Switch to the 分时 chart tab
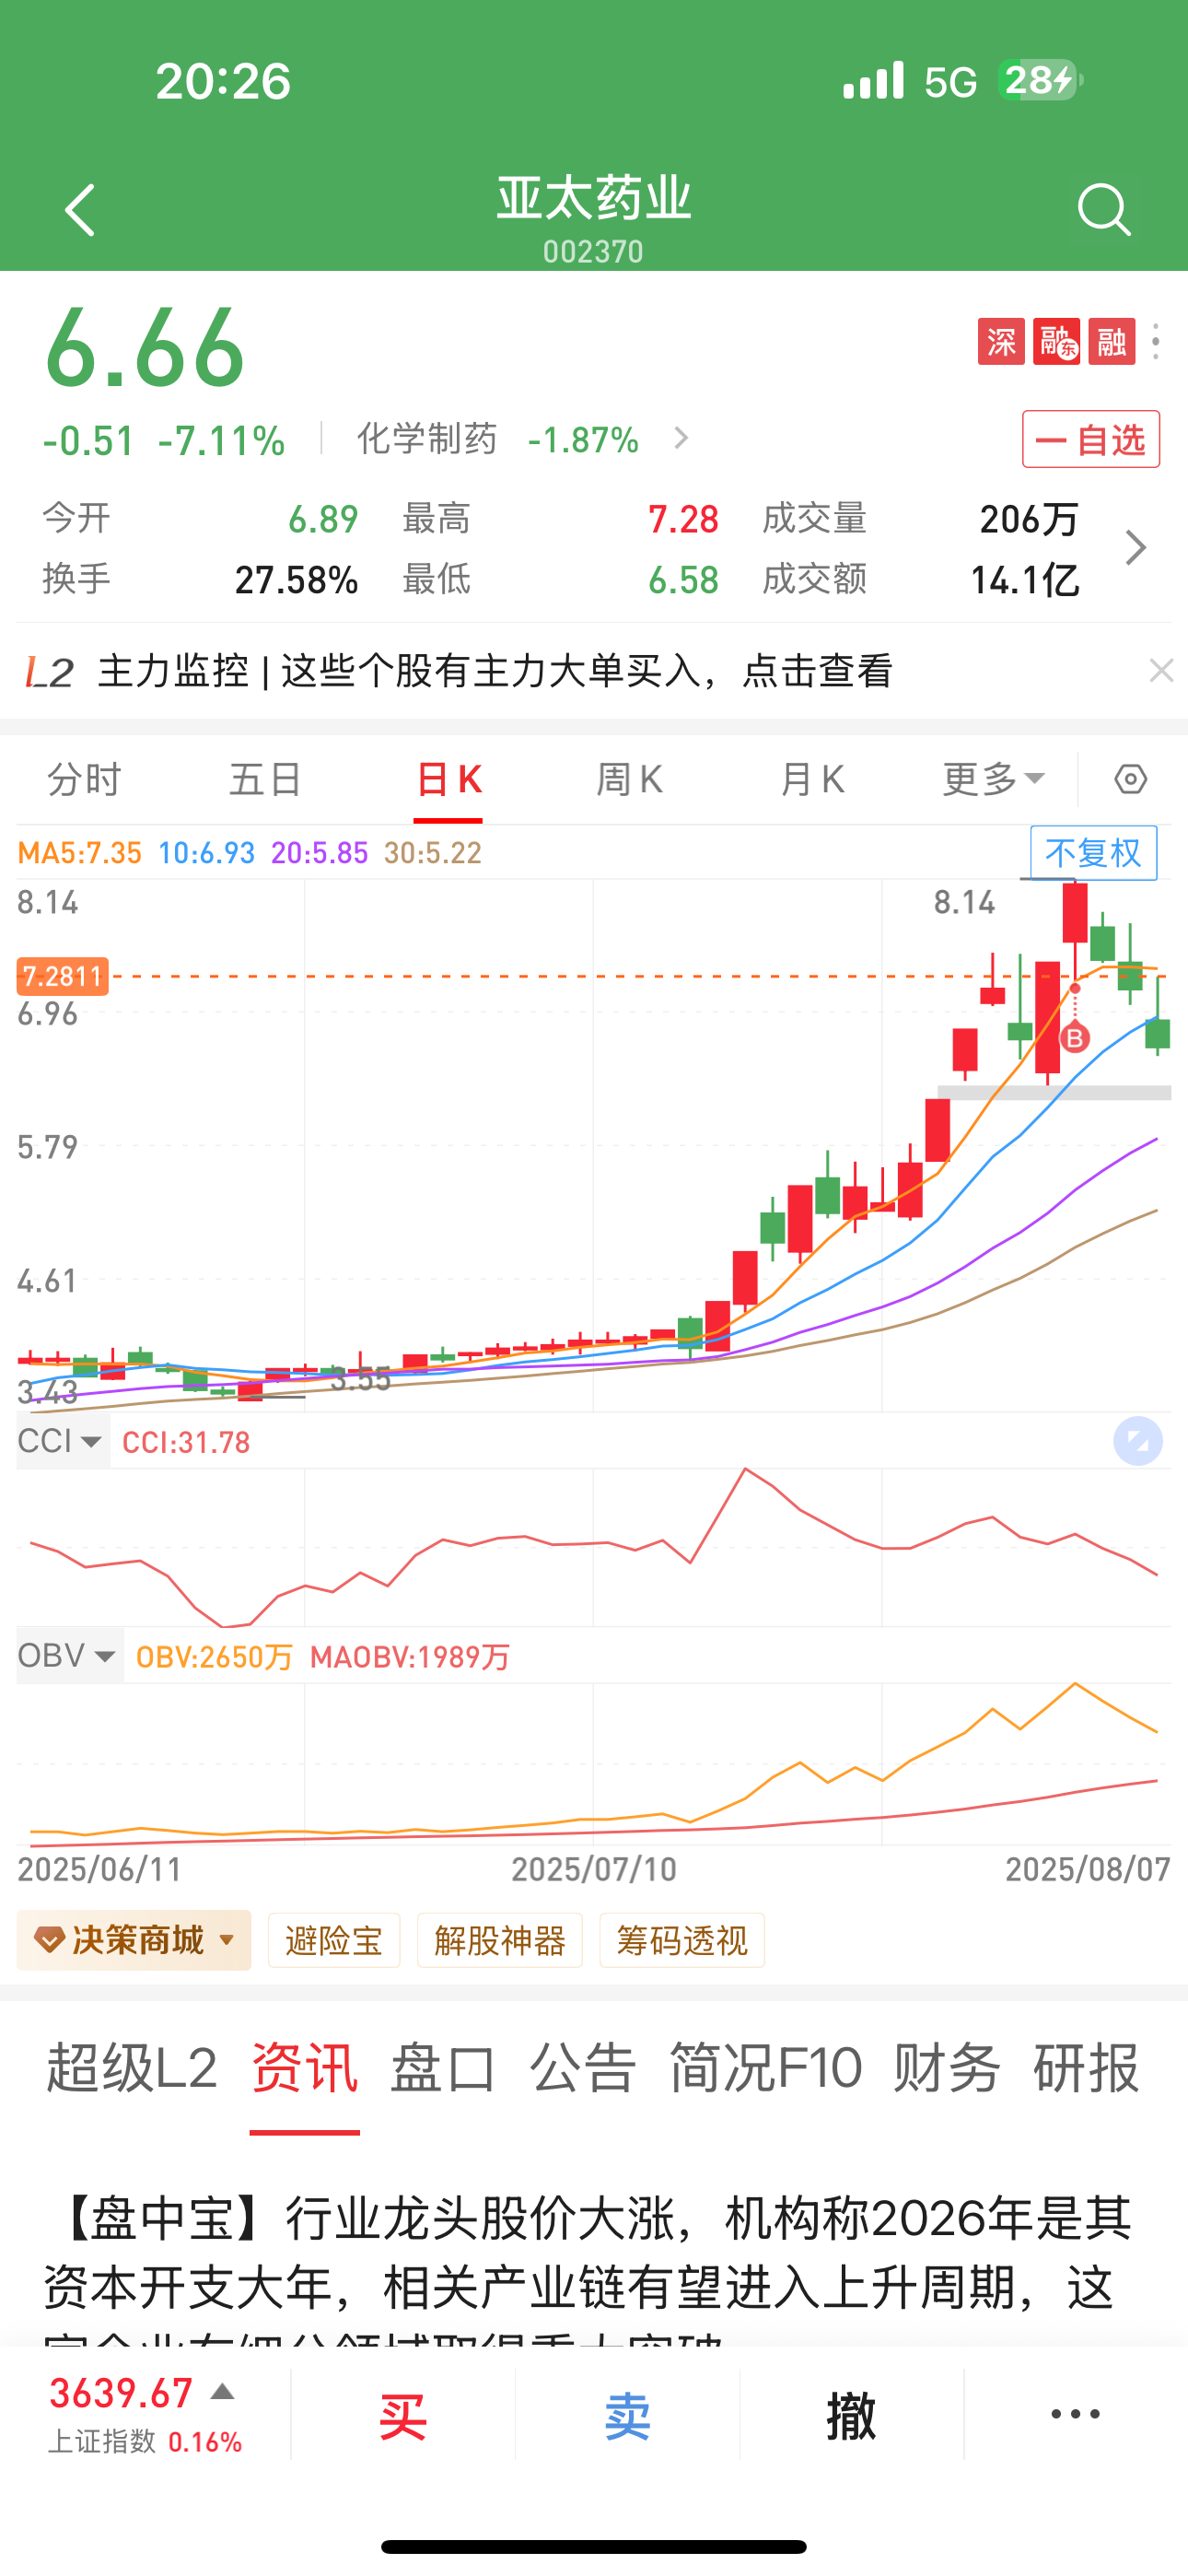This screenshot has height=2576, width=1188. coord(84,779)
